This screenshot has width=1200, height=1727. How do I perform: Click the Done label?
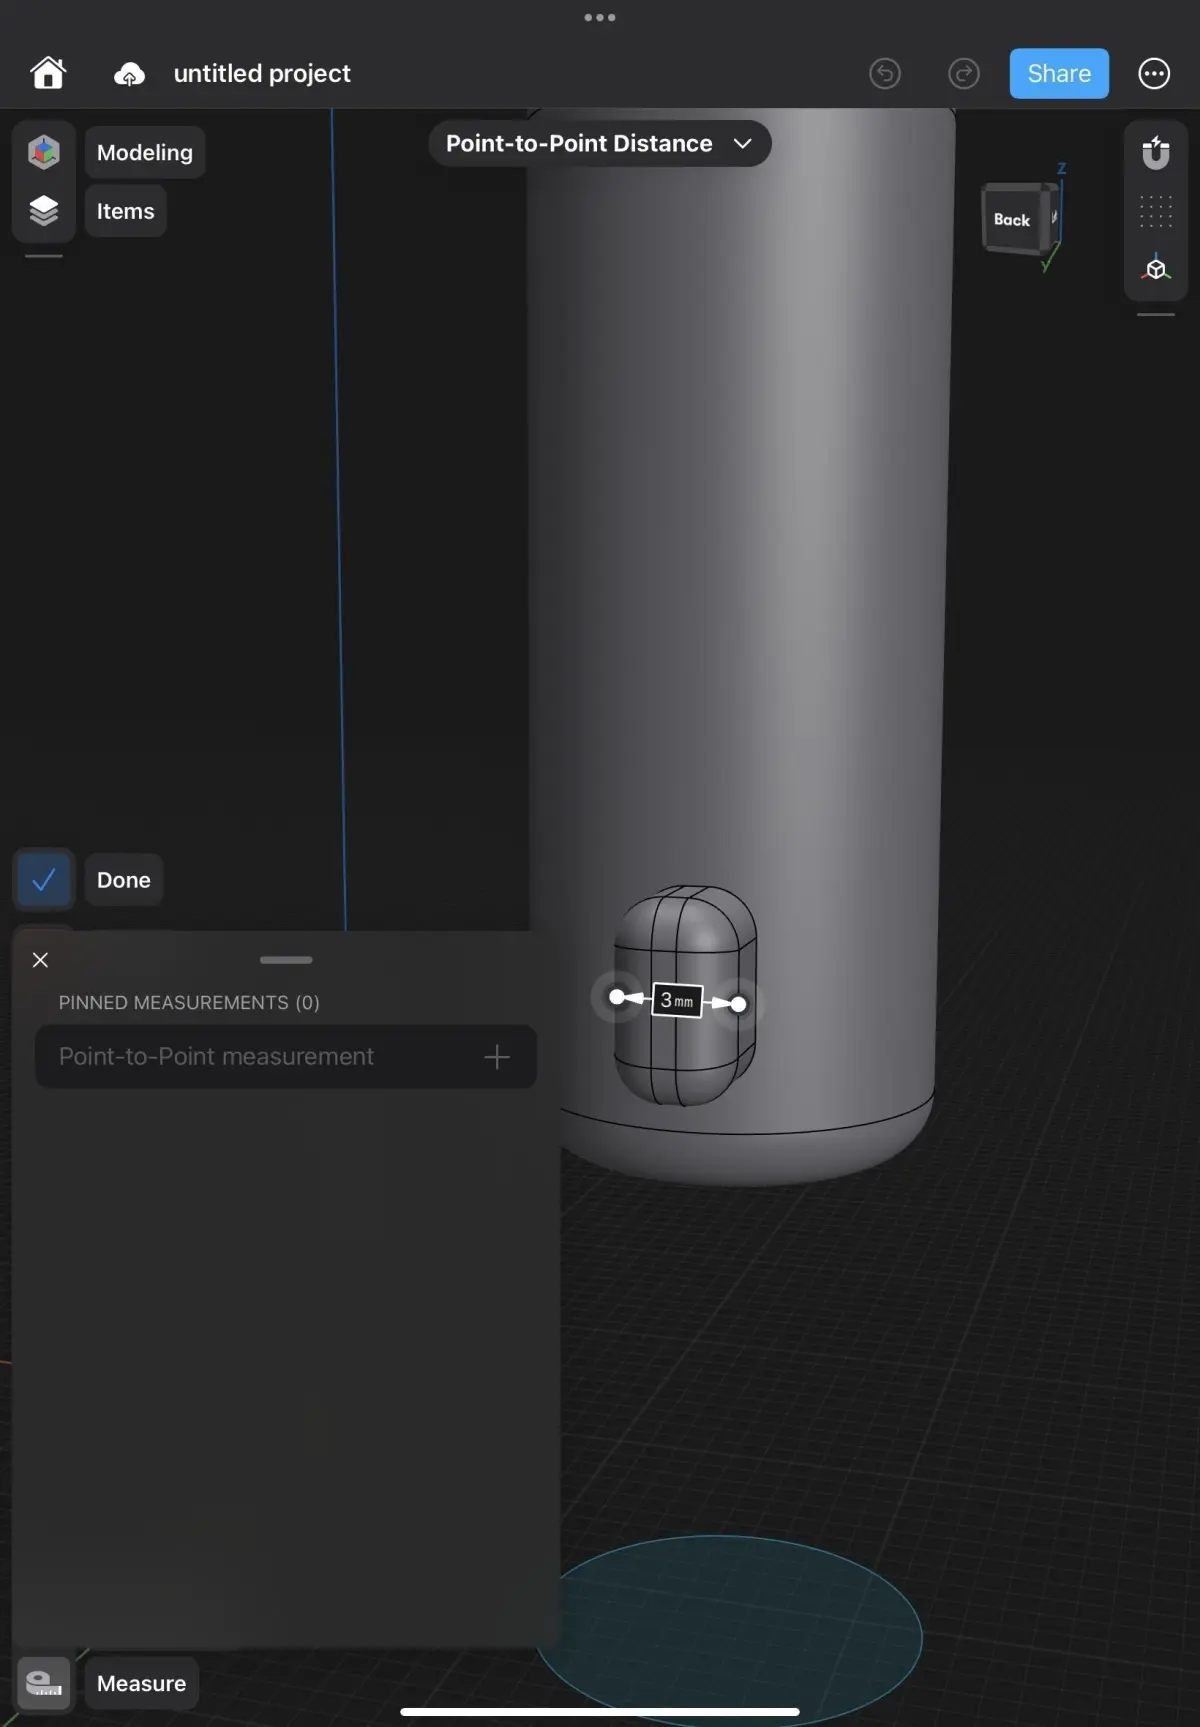pyautogui.click(x=124, y=880)
